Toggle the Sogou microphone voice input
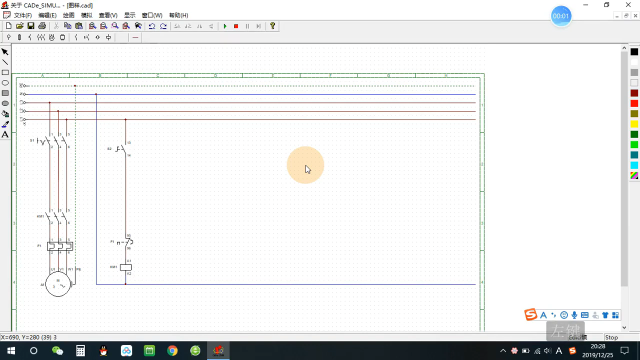The height and width of the screenshot is (360, 640). [x=574, y=315]
